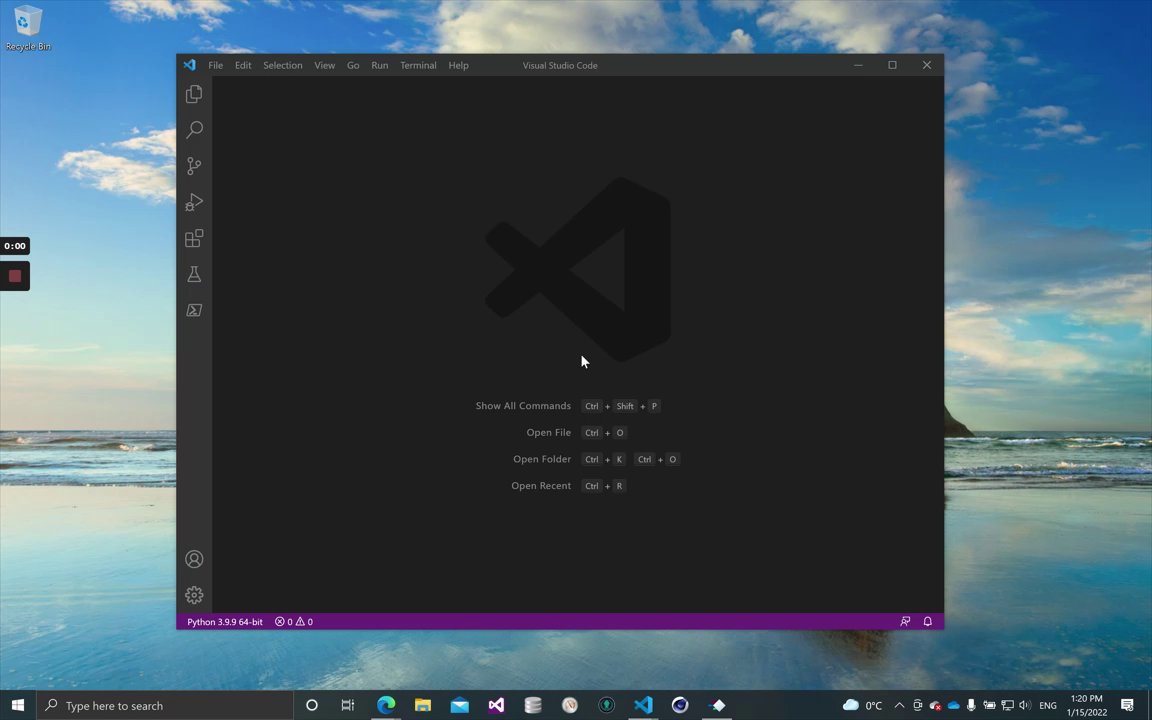Open the Search view in activity bar
This screenshot has height=720, width=1152.
tap(194, 130)
